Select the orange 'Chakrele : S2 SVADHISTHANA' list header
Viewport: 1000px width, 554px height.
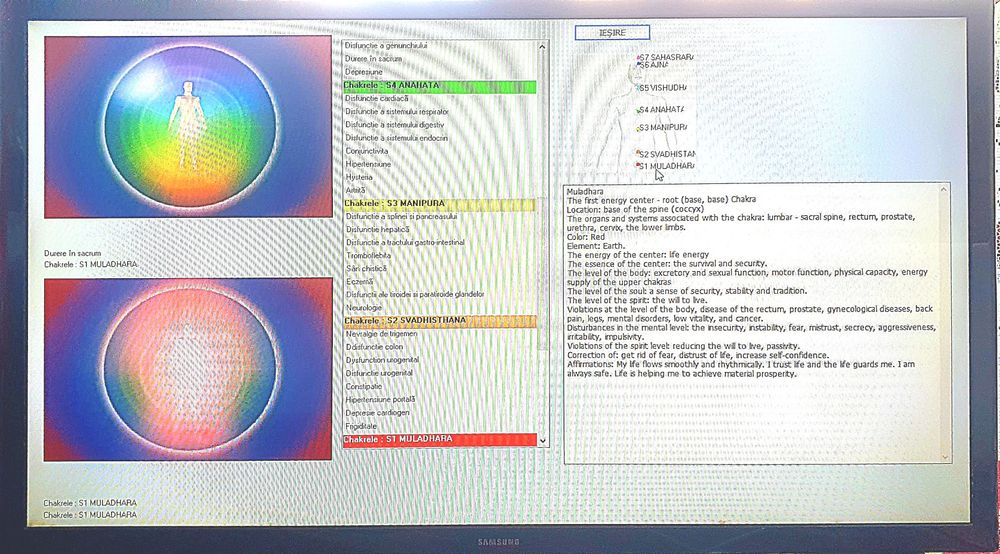click(x=439, y=321)
